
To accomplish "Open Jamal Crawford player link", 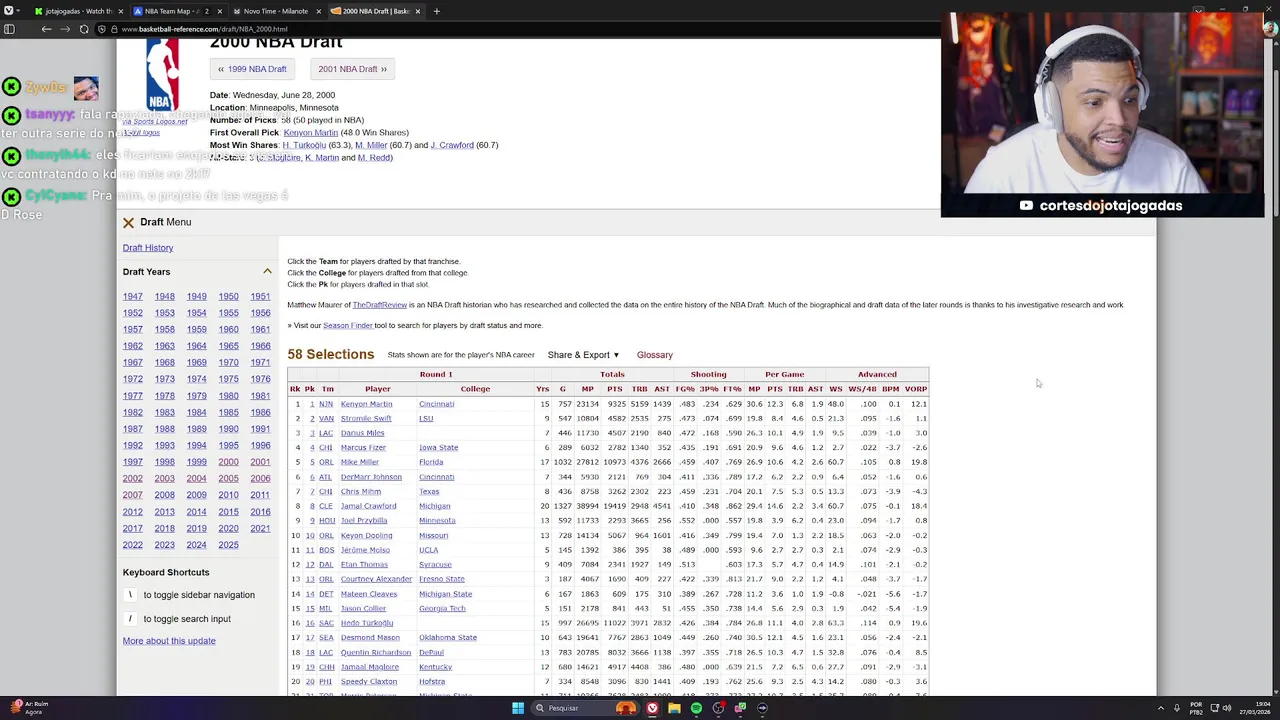I will point(369,506).
